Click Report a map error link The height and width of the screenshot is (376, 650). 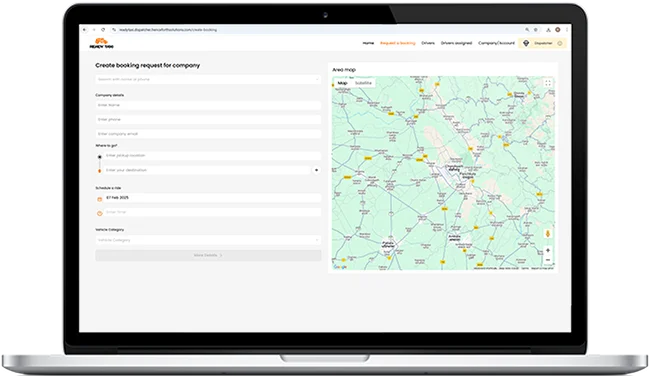542,268
